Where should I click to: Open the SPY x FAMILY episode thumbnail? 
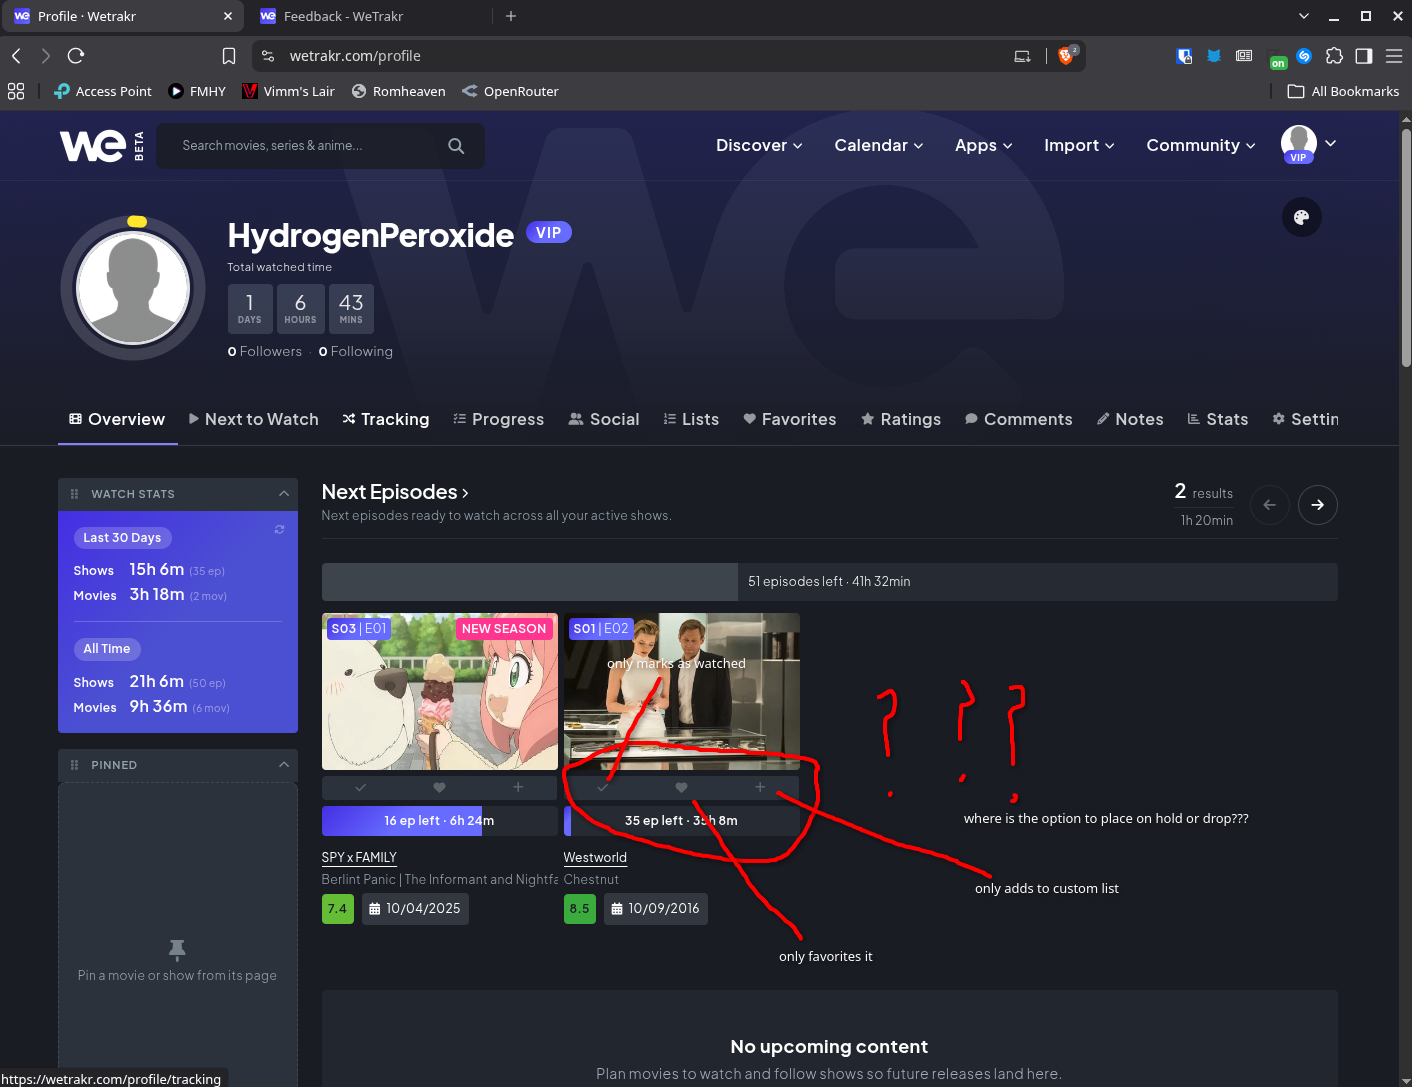[440, 692]
